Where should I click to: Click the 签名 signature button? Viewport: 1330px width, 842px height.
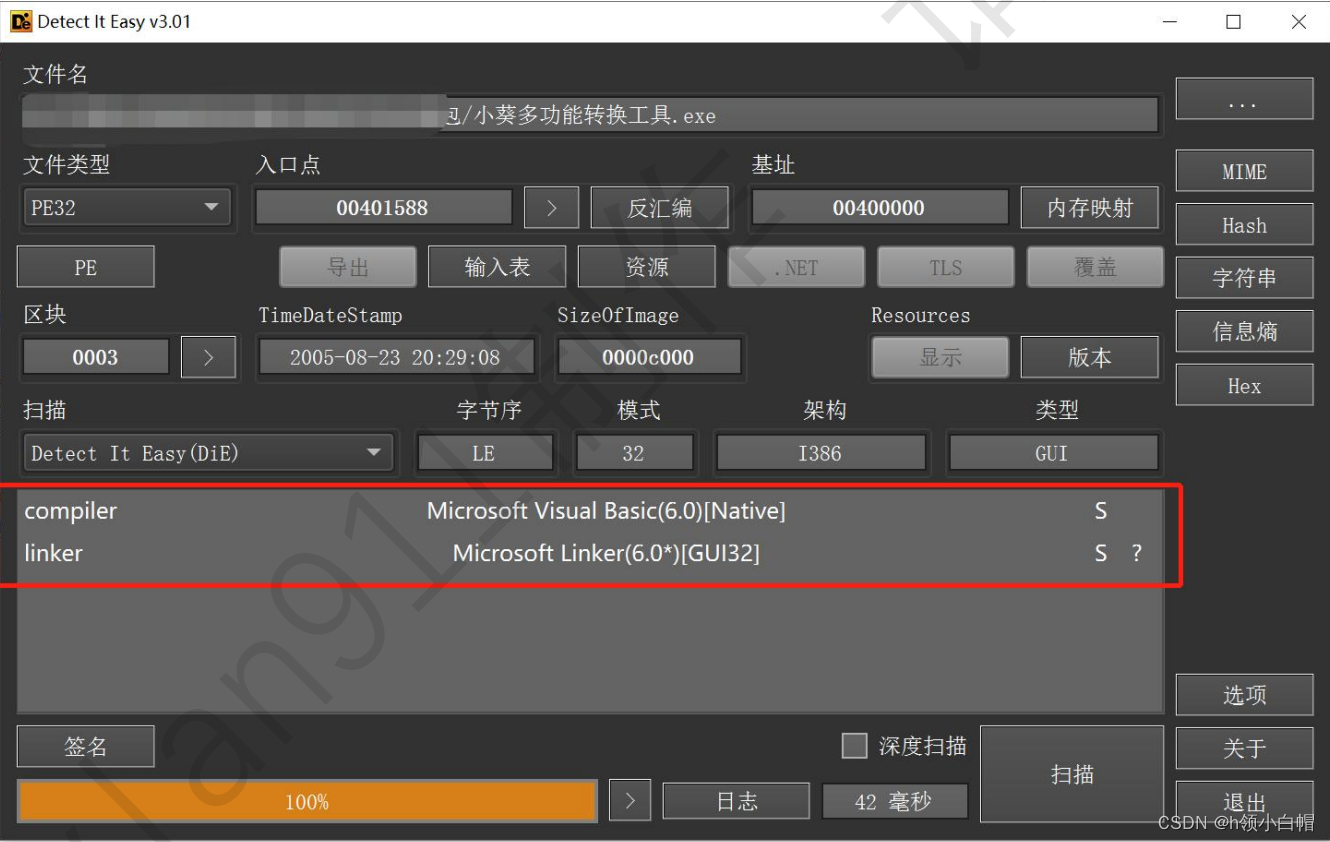(86, 746)
